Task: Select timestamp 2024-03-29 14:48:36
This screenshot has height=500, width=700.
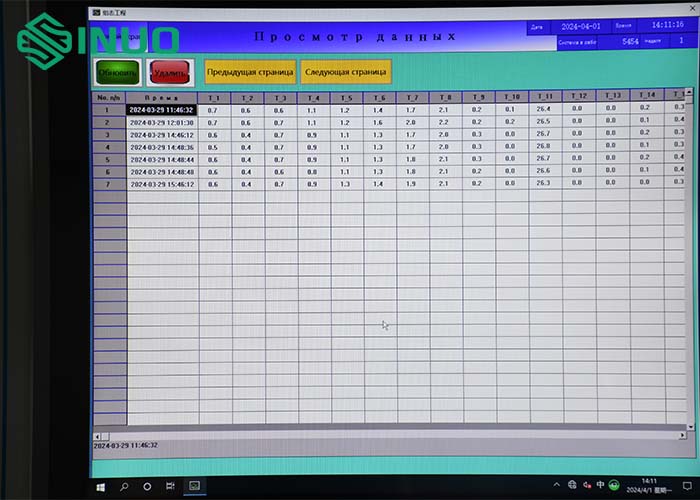Action: [162, 147]
